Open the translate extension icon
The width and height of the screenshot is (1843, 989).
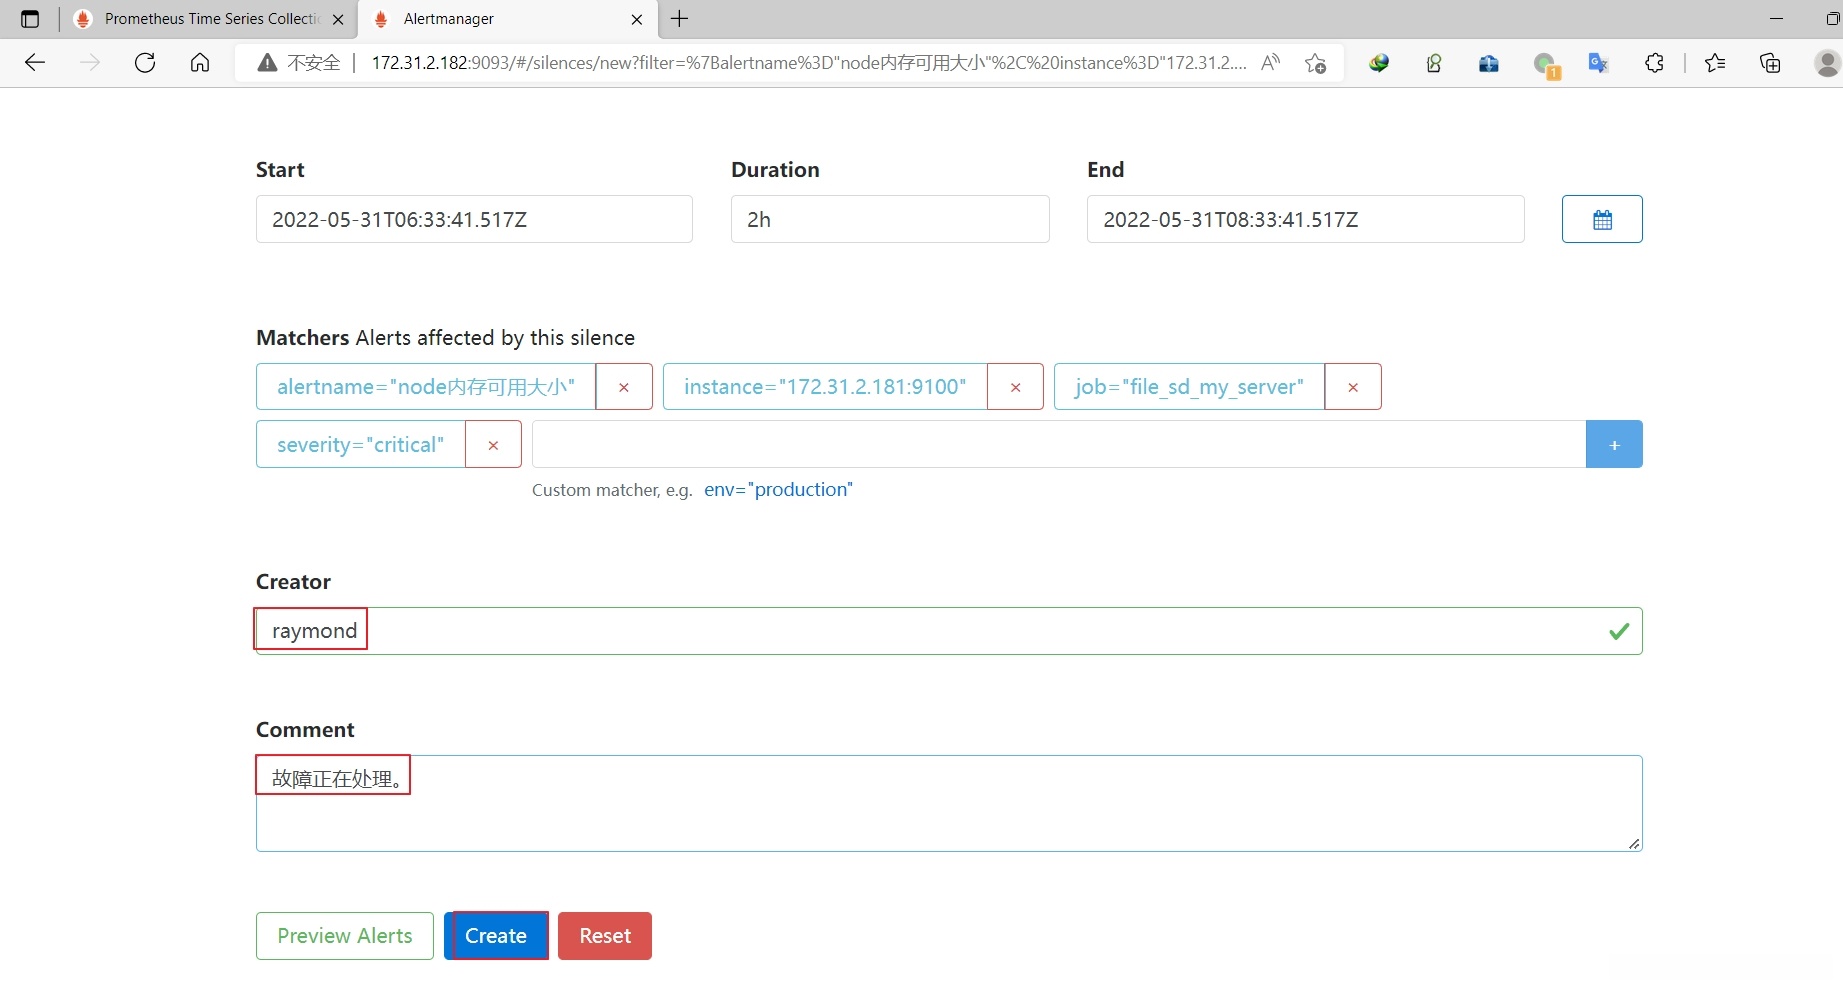[x=1598, y=63]
